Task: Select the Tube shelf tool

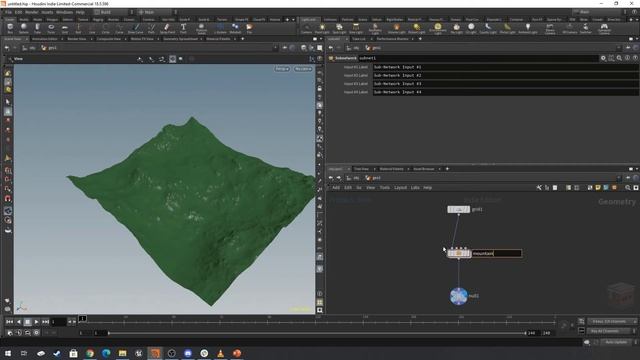Action: 37,28
